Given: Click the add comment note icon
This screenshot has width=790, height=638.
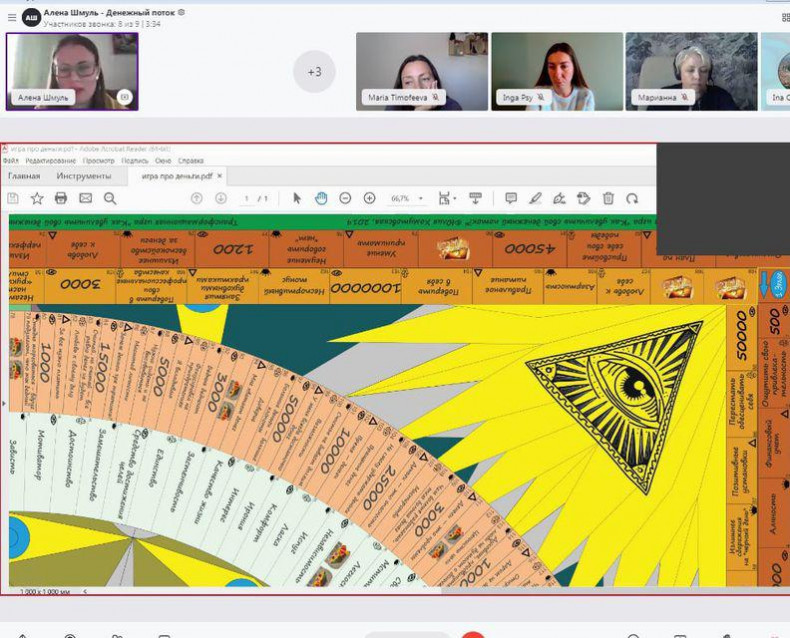Looking at the screenshot, I should click(x=511, y=198).
